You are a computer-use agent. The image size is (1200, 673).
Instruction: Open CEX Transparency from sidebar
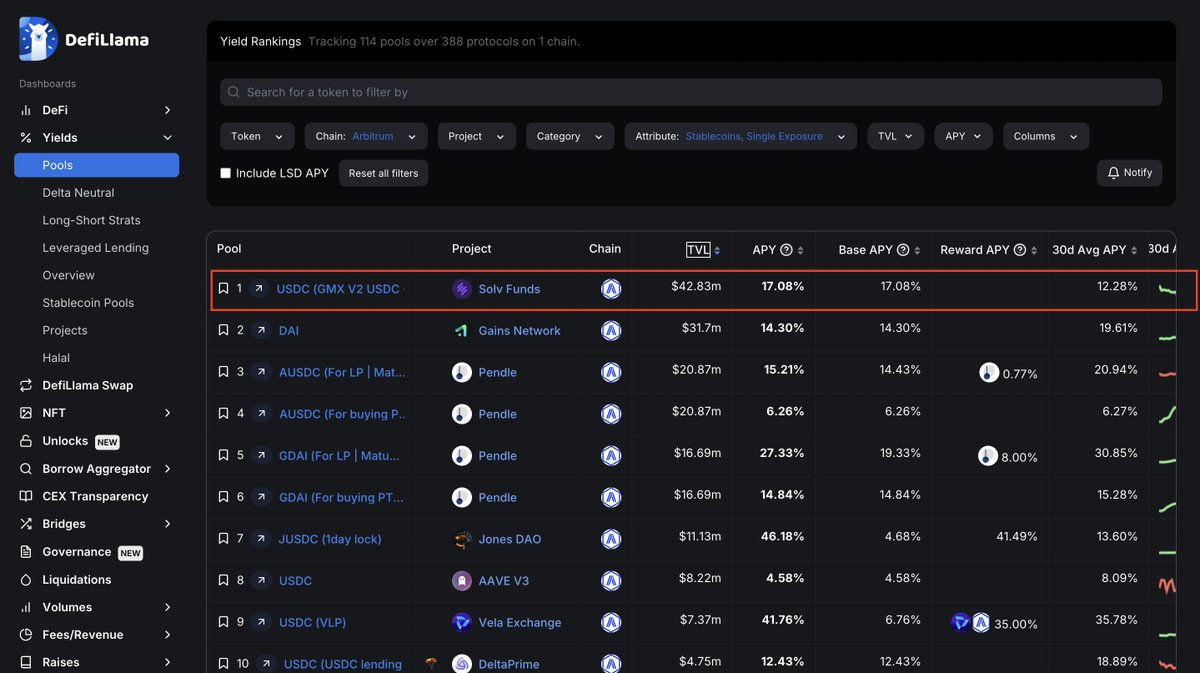pos(95,496)
